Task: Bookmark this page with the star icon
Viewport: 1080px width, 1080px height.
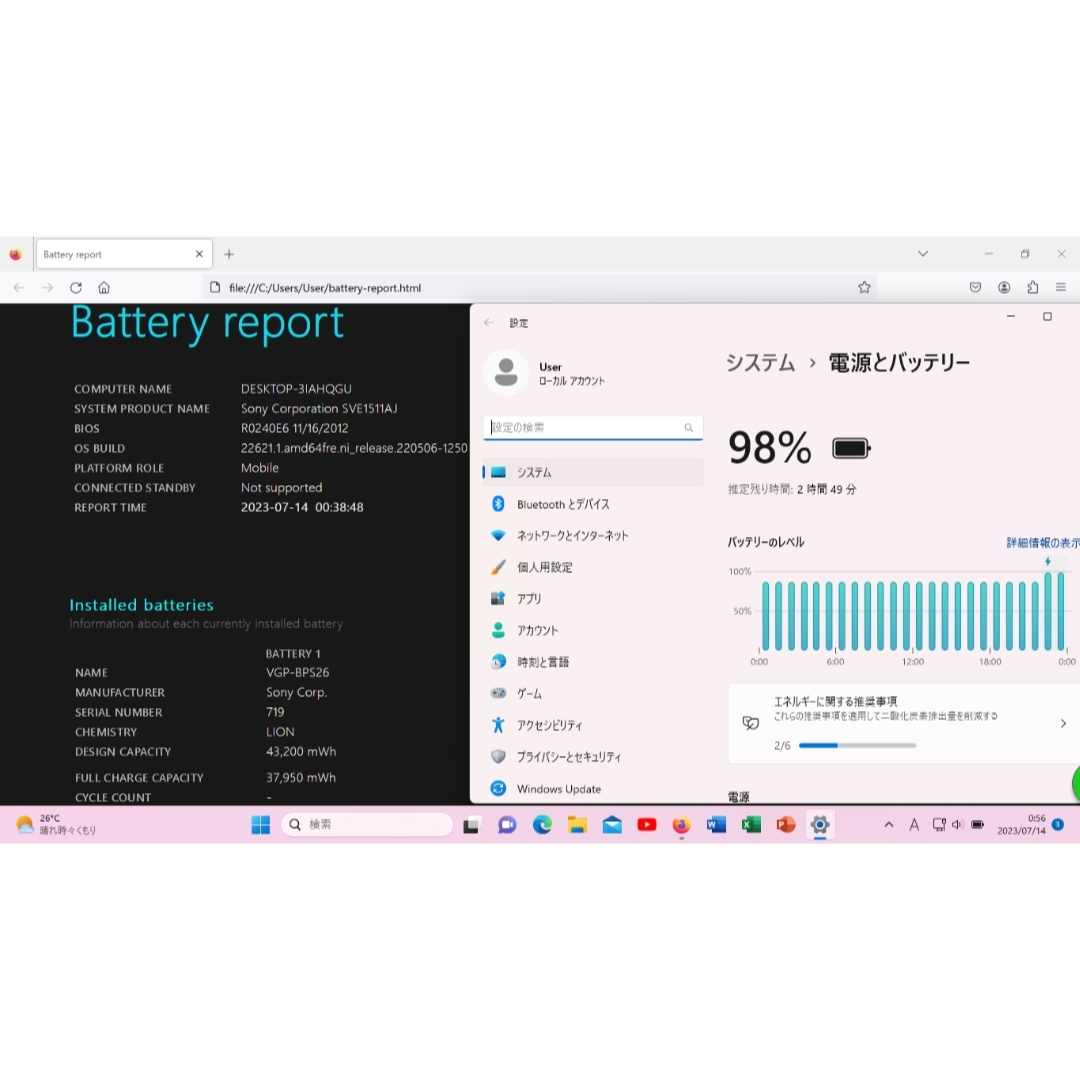Action: click(864, 287)
